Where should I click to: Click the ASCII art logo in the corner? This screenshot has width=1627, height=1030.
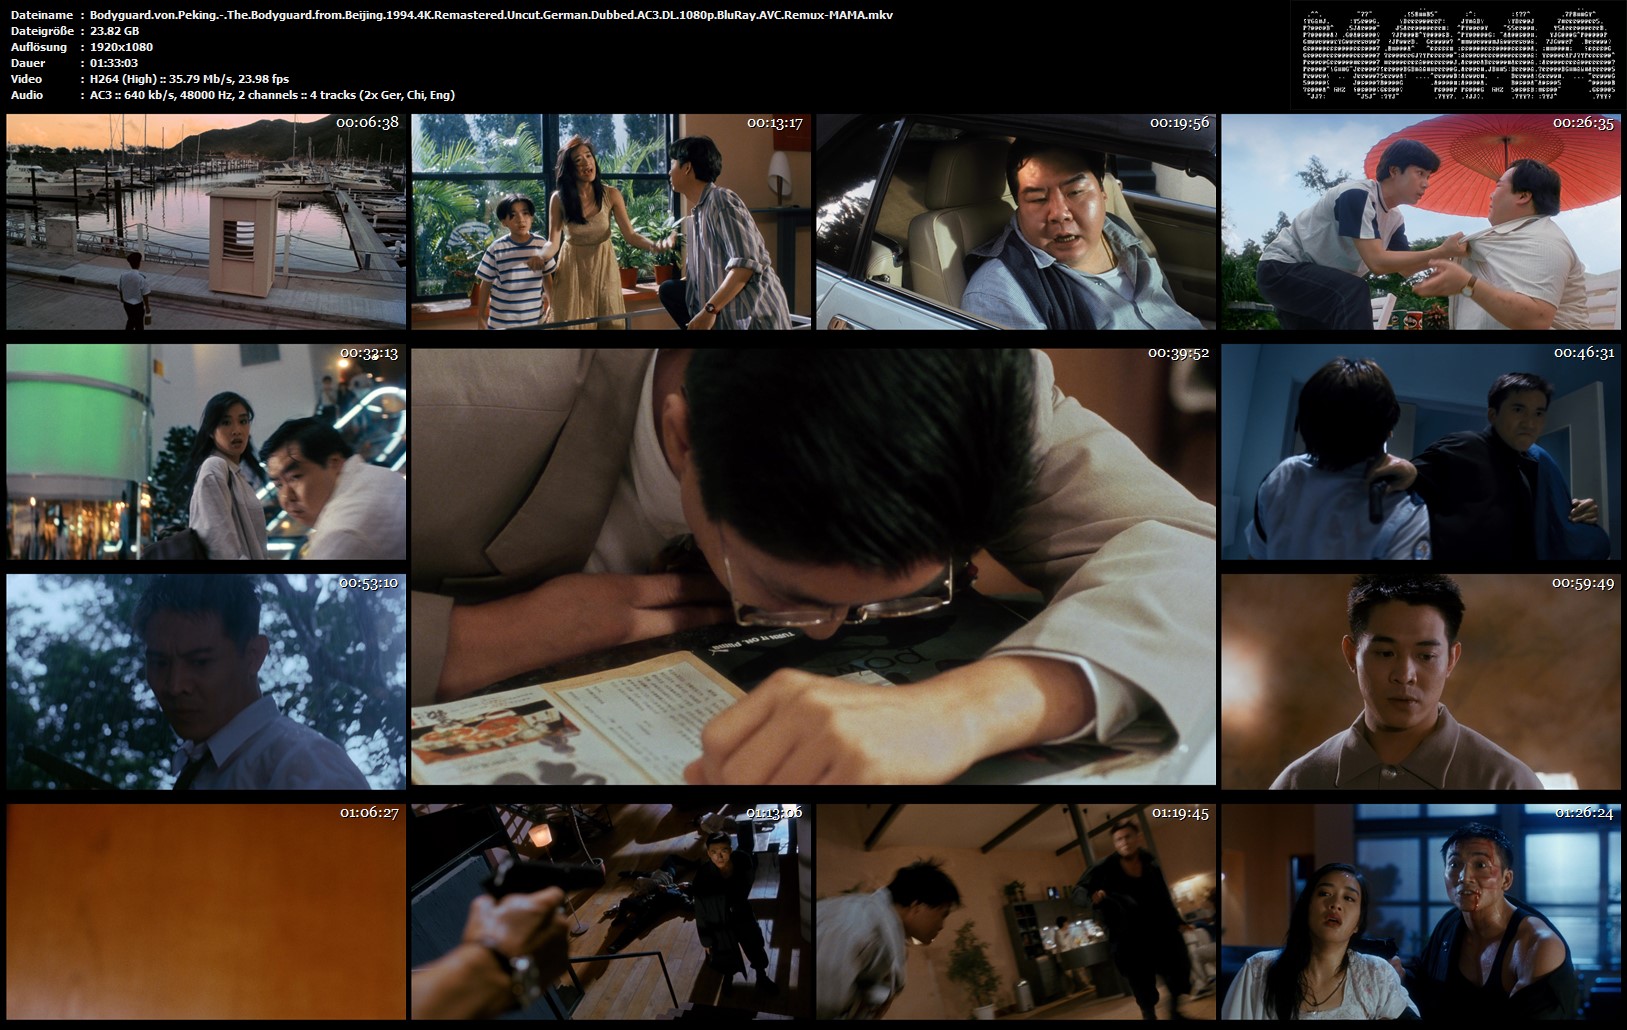click(1458, 55)
